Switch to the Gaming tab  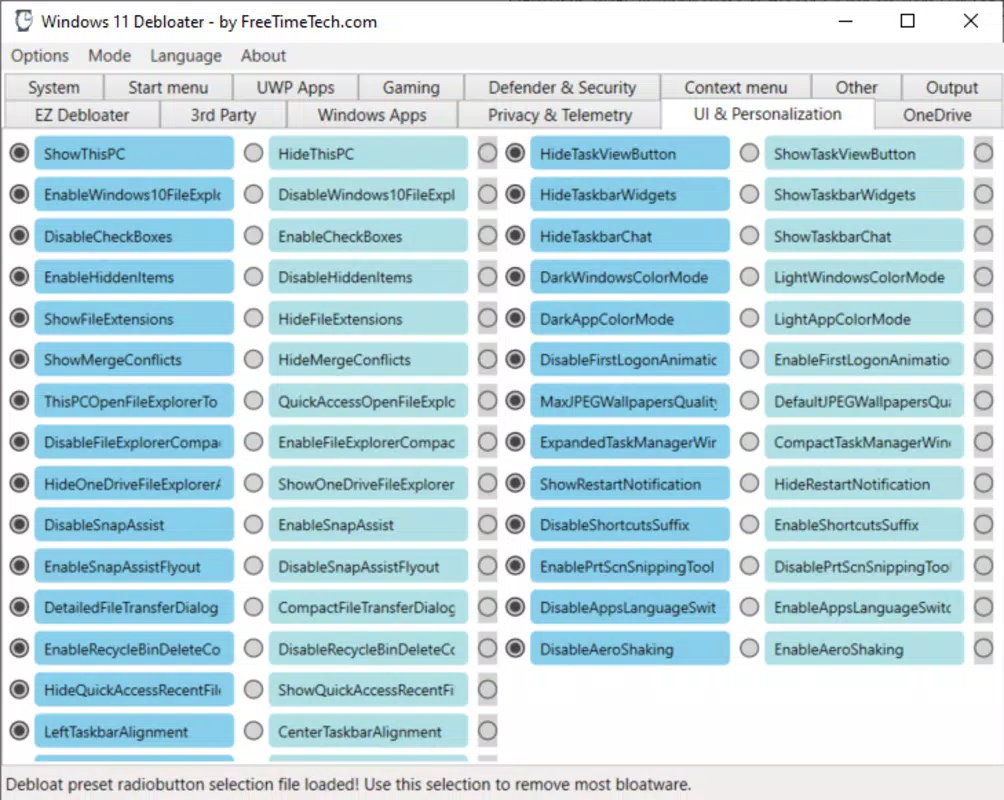tap(411, 87)
